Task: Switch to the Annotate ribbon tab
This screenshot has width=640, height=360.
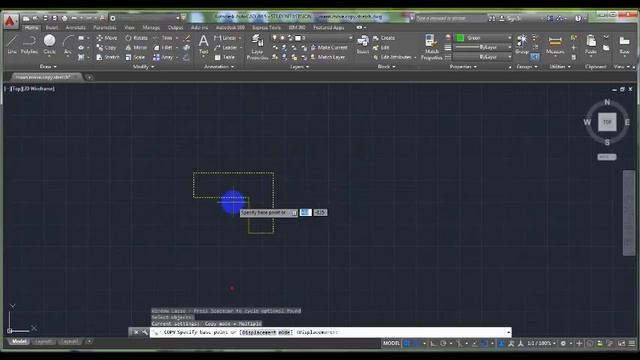Action: 76,28
